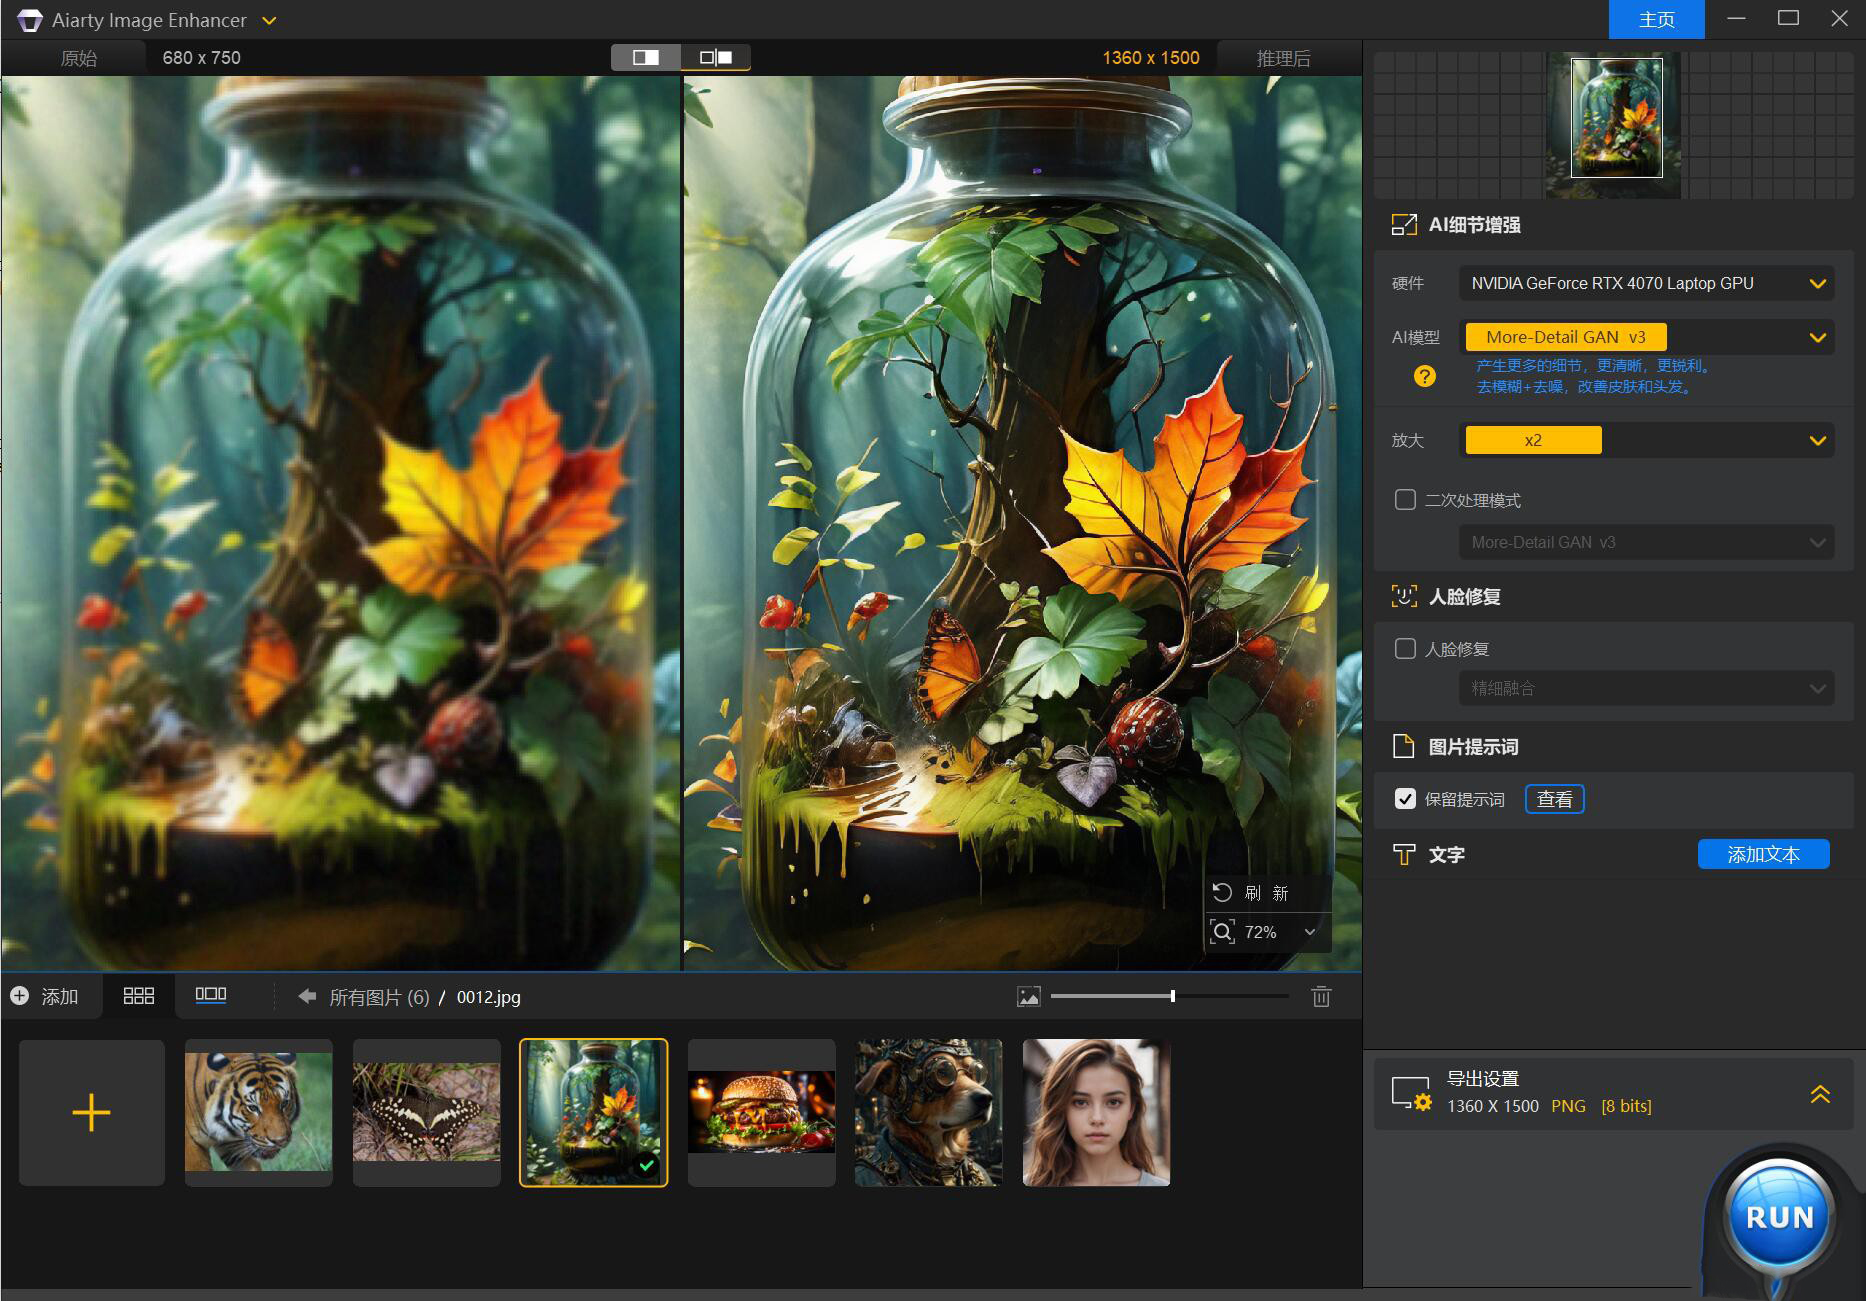
Task: Select the butterfly thumbnail
Action: 427,1113
